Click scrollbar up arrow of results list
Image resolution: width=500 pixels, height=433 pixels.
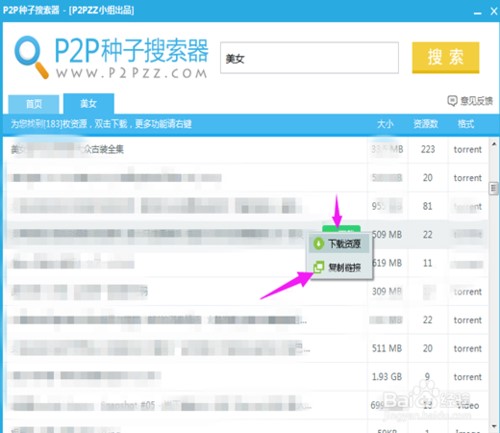tap(494, 144)
